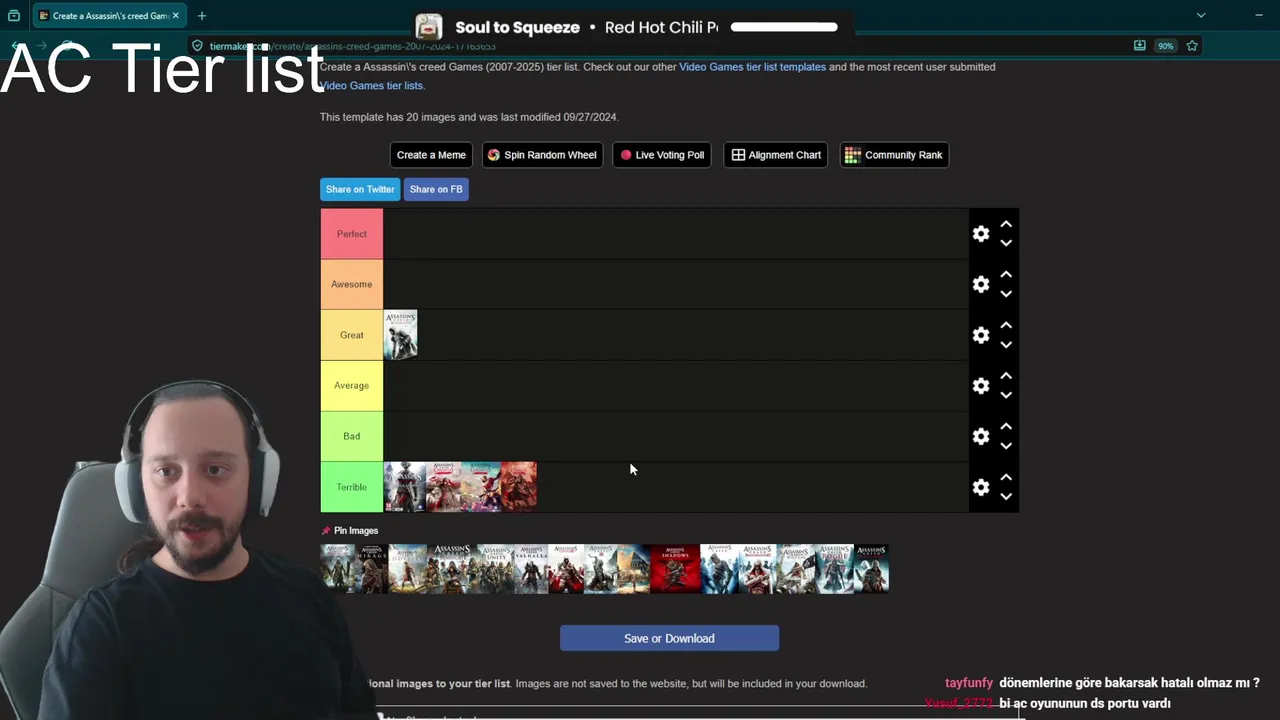Open Video Games tier list templates link

[753, 67]
